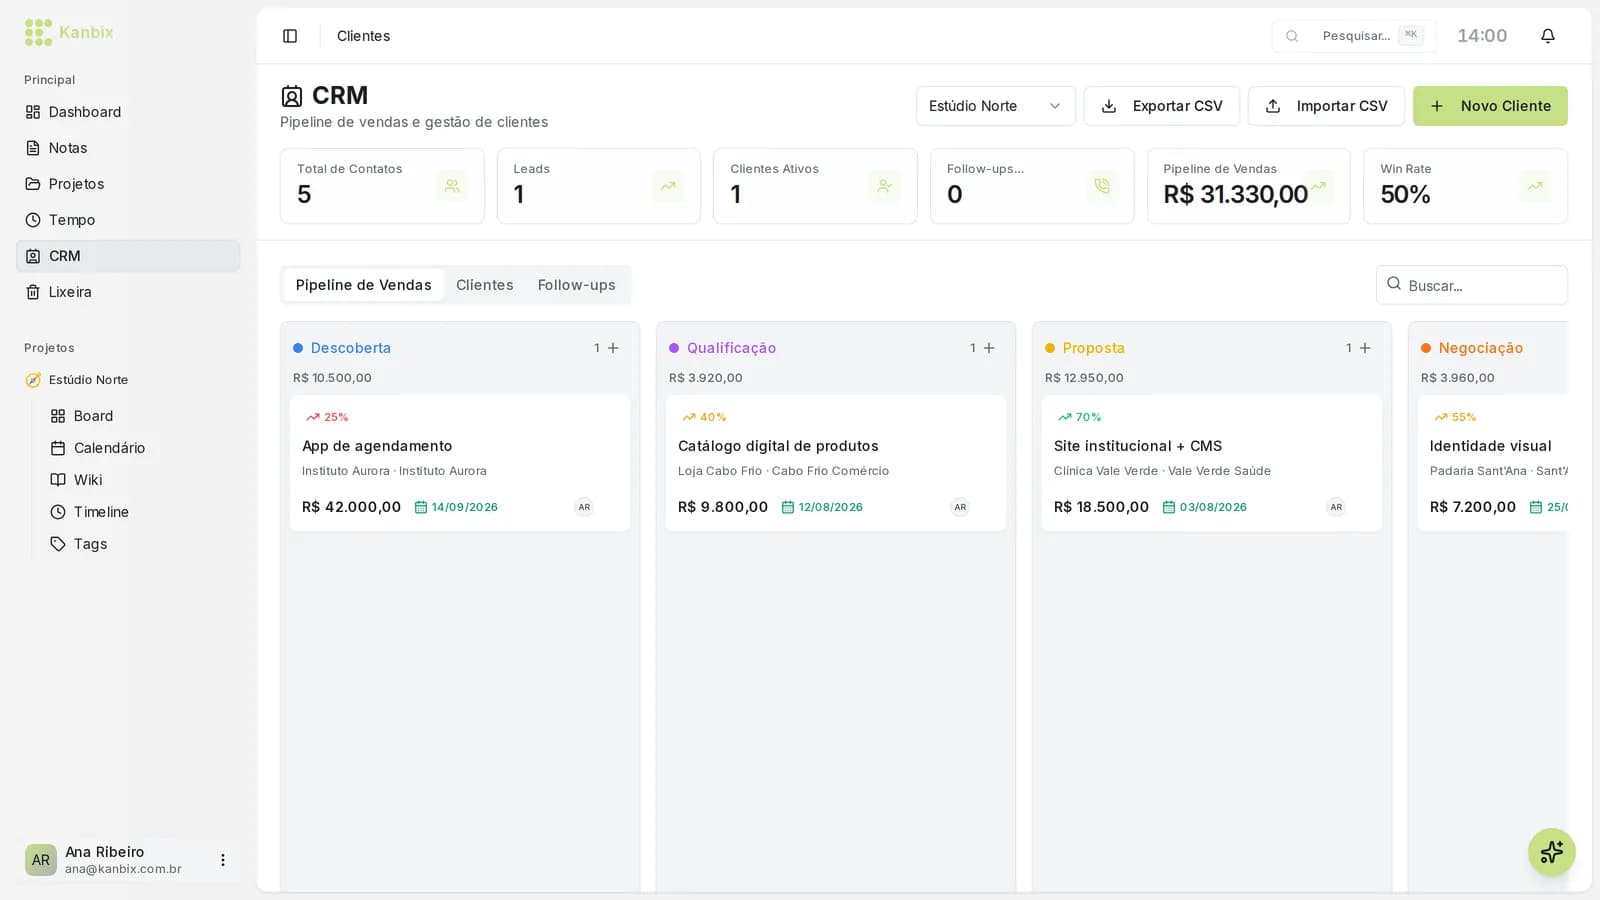Click the Pesquisar global search box
This screenshot has height=900, width=1600.
pos(1354,36)
